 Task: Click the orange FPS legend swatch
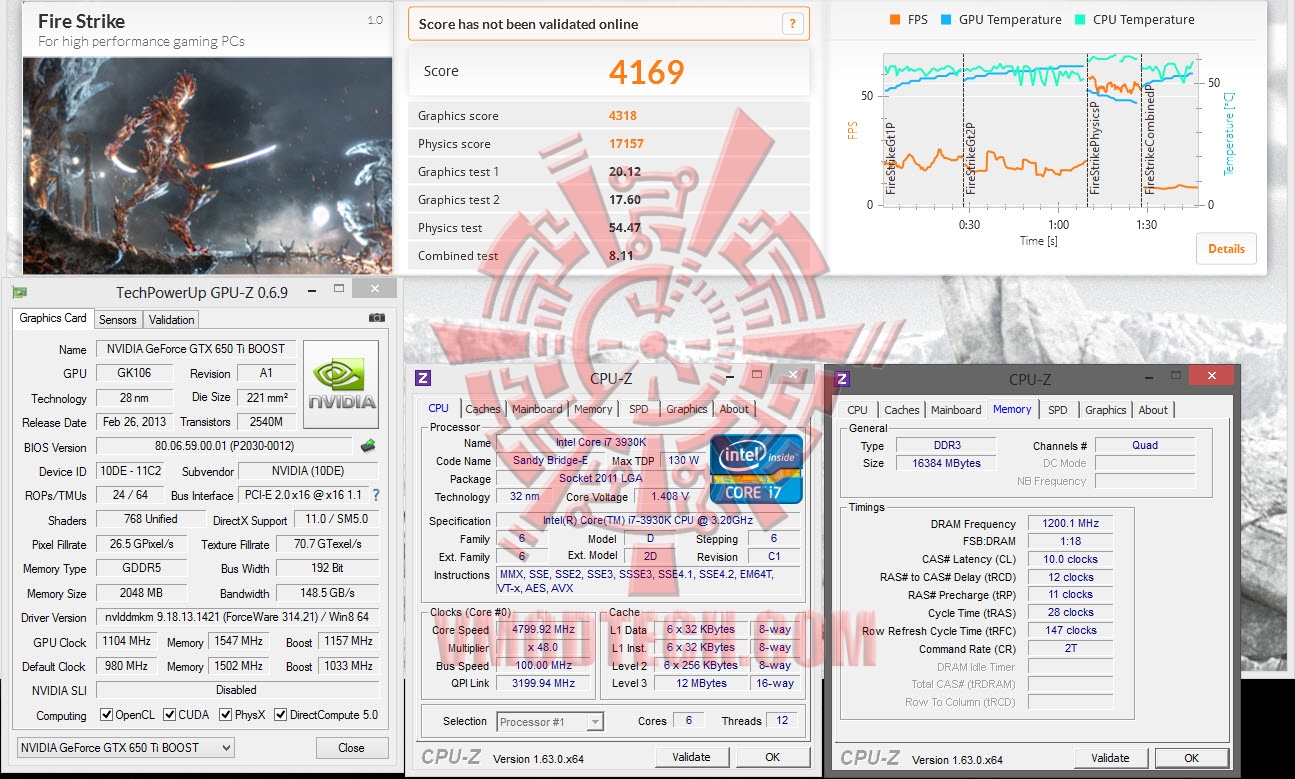point(894,19)
